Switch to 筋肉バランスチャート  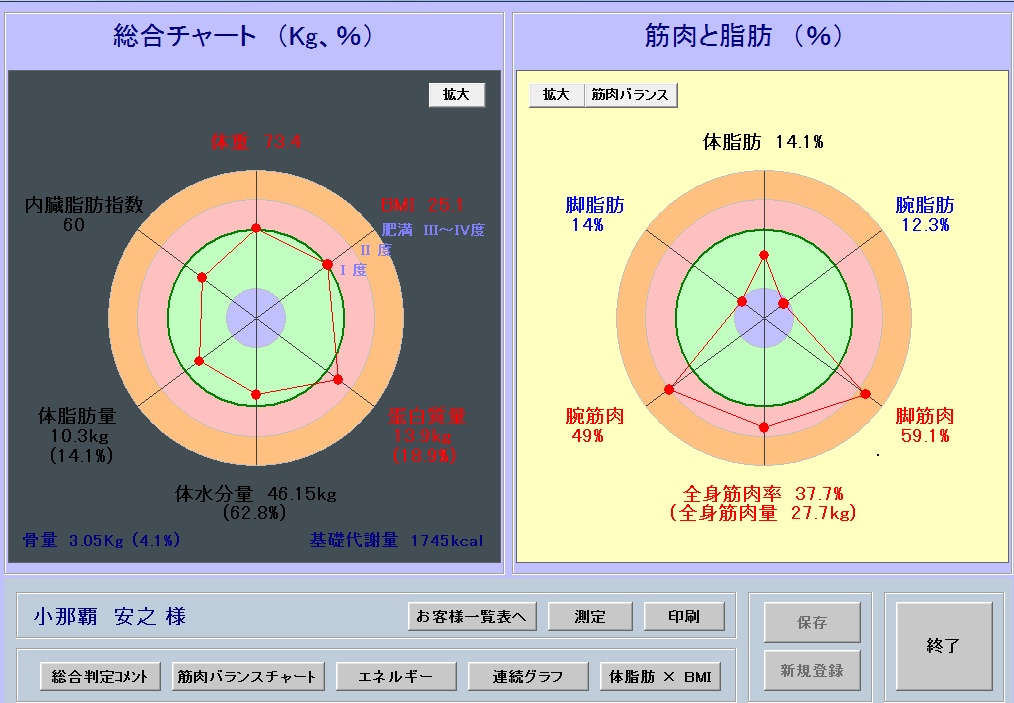click(247, 677)
